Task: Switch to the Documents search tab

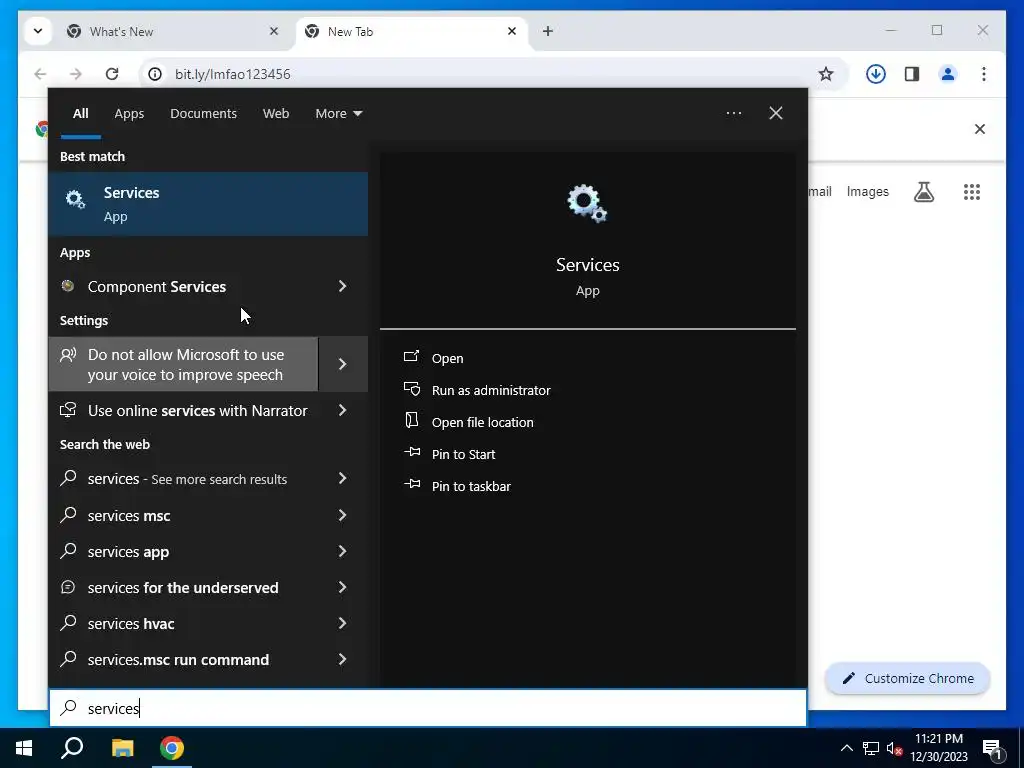Action: tap(203, 114)
